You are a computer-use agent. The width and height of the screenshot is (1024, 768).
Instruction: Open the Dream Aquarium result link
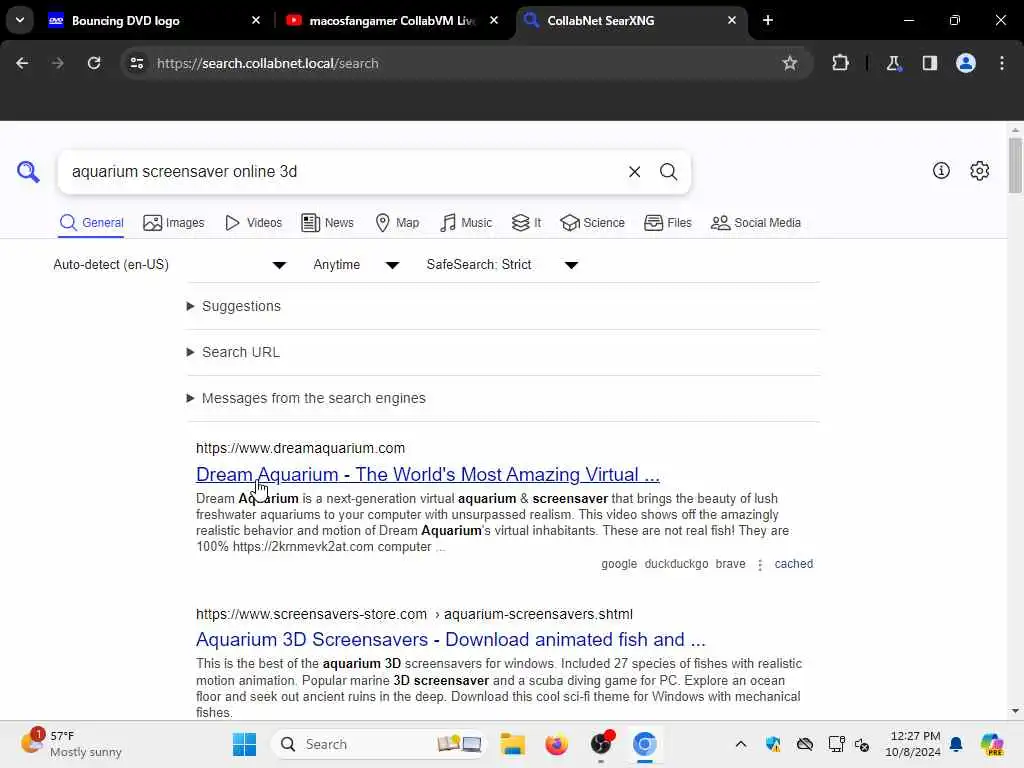428,474
